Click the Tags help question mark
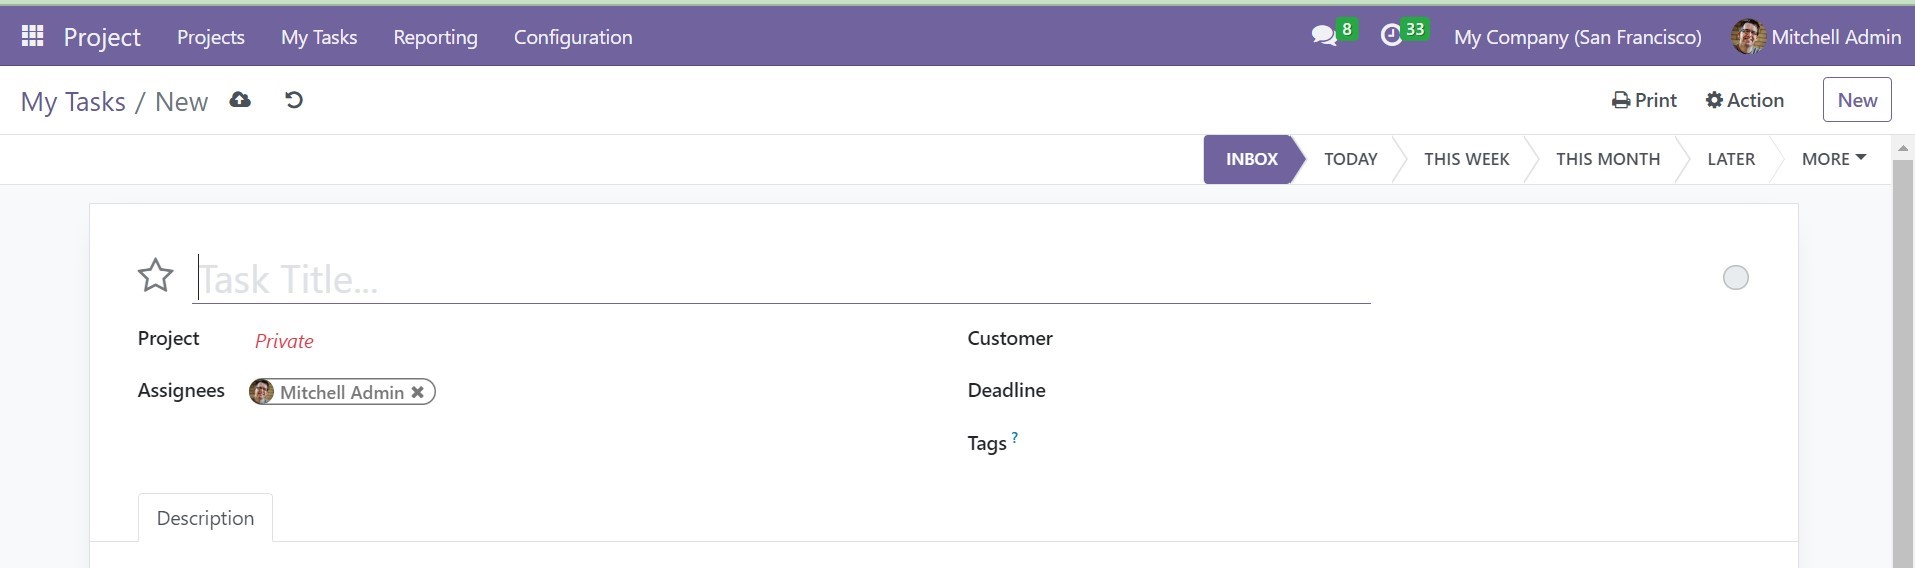 1014,437
